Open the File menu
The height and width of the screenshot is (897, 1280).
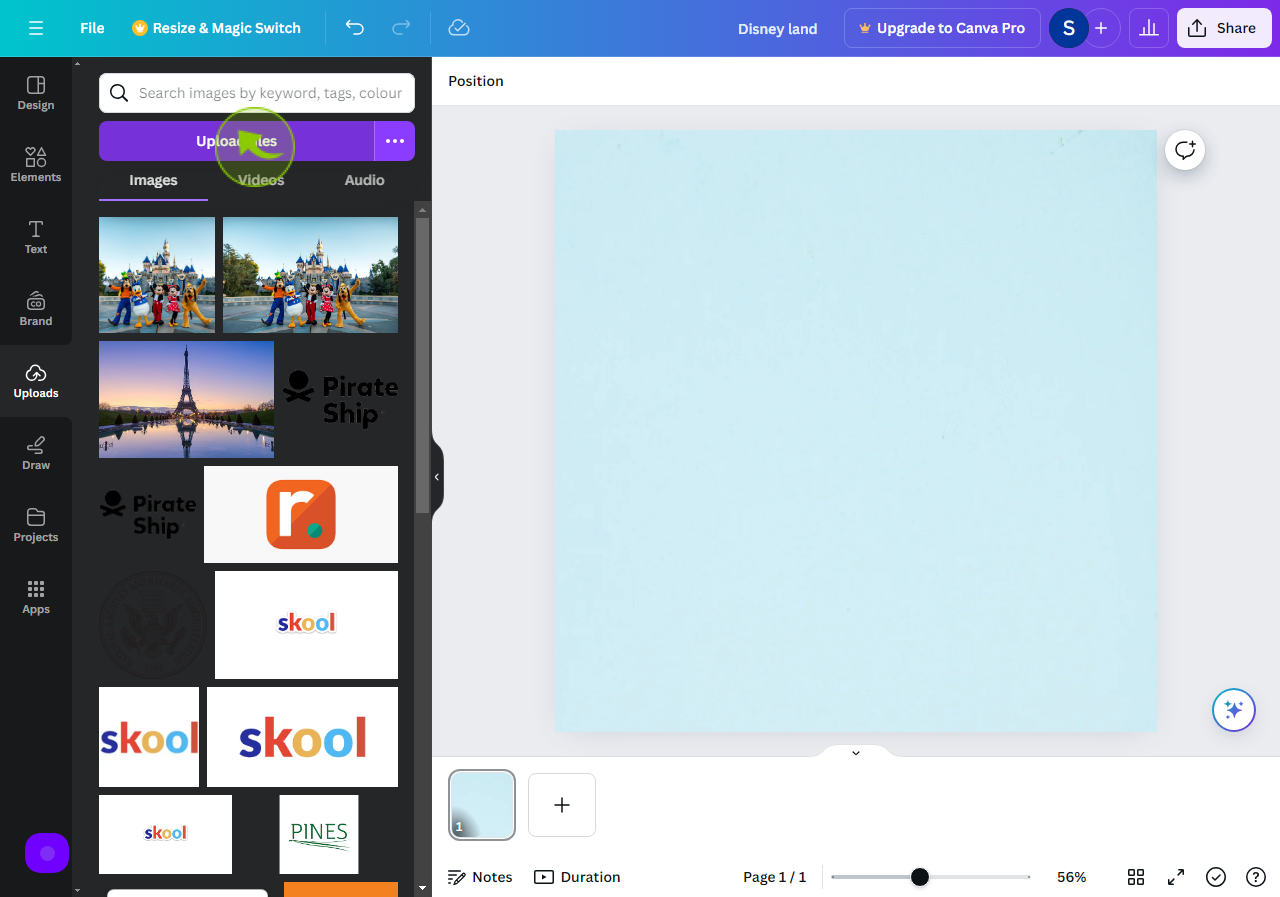click(92, 28)
